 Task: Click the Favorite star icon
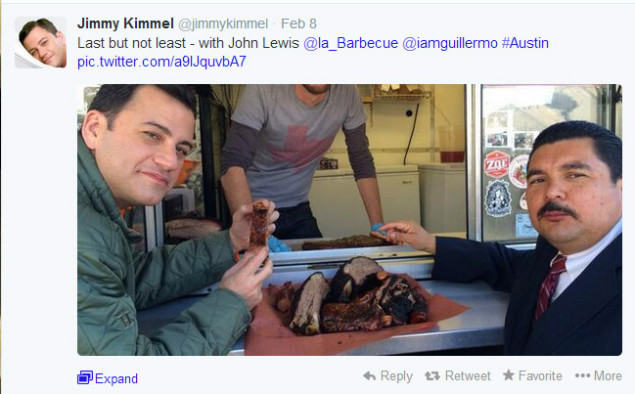(508, 375)
